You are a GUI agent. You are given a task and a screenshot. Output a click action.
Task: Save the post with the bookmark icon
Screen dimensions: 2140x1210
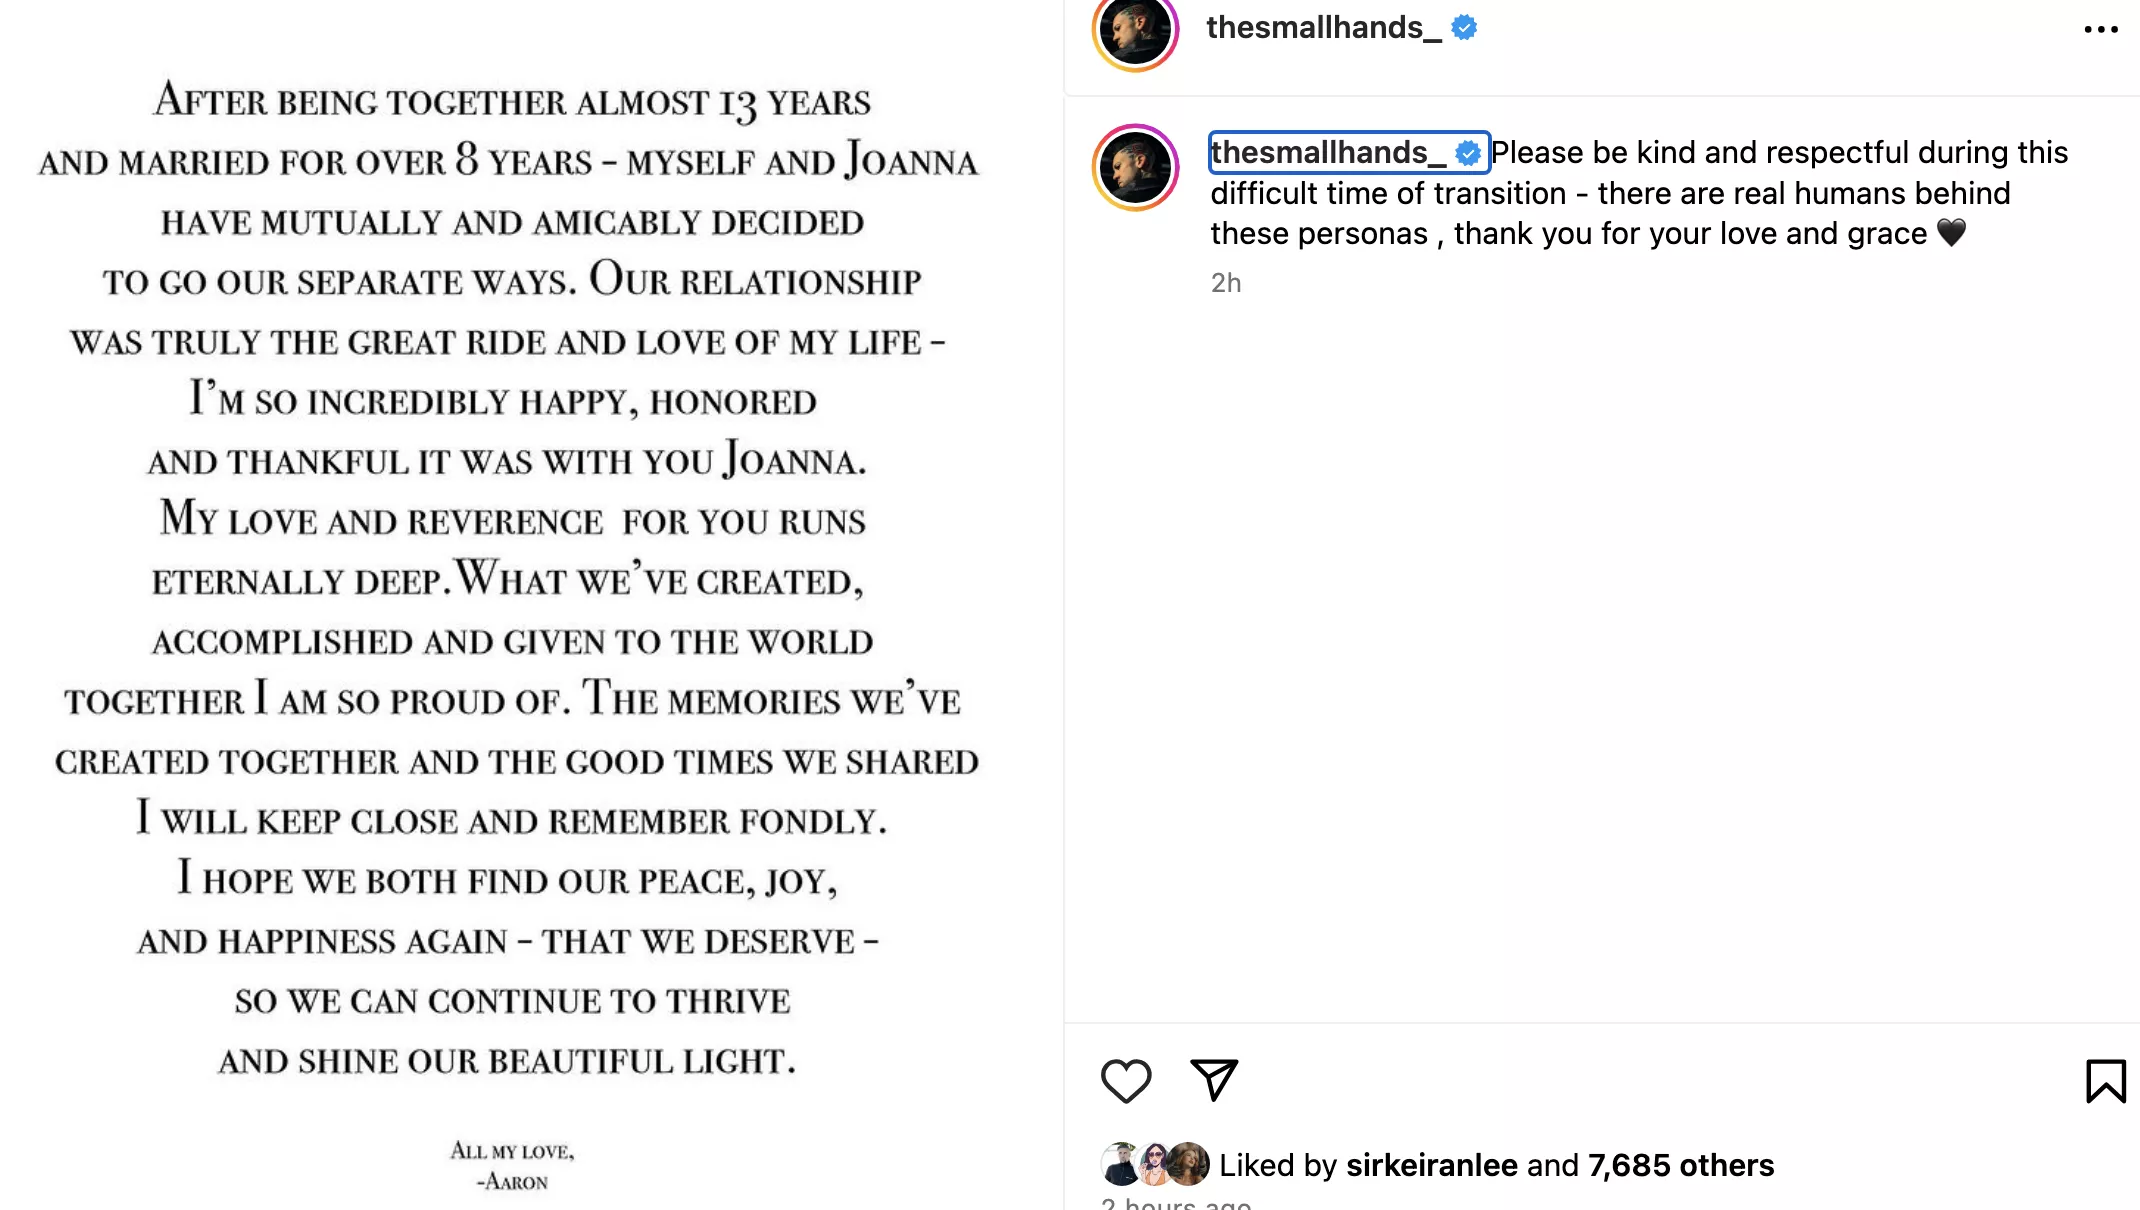tap(2105, 1081)
